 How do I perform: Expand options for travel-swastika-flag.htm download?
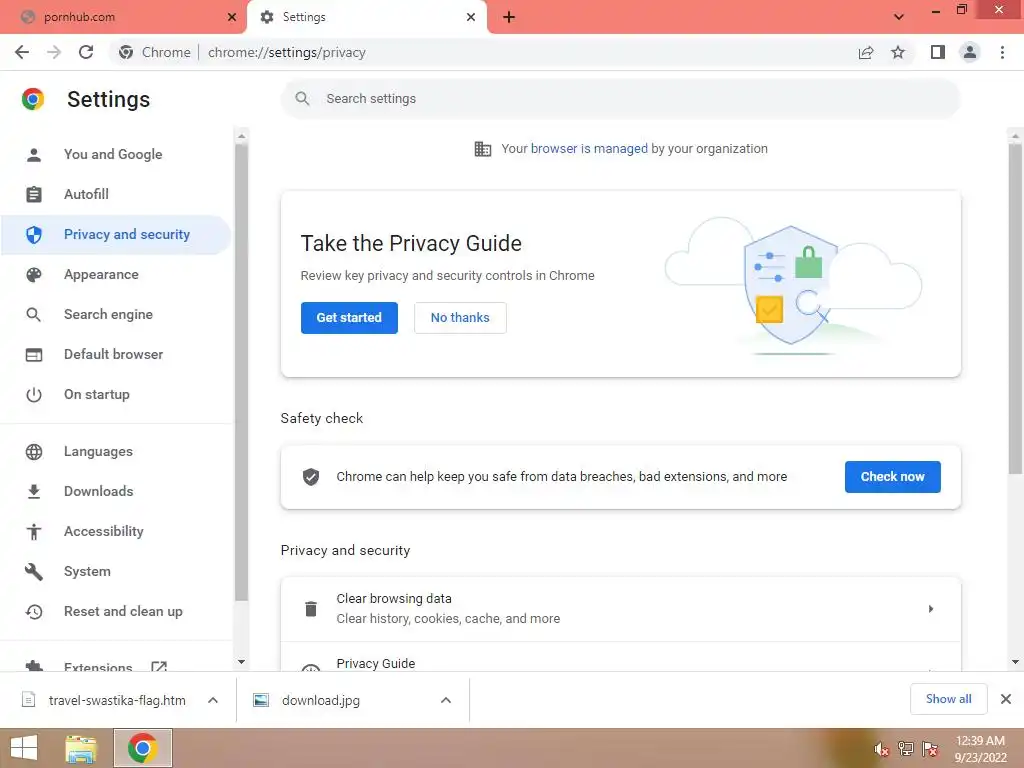[213, 700]
